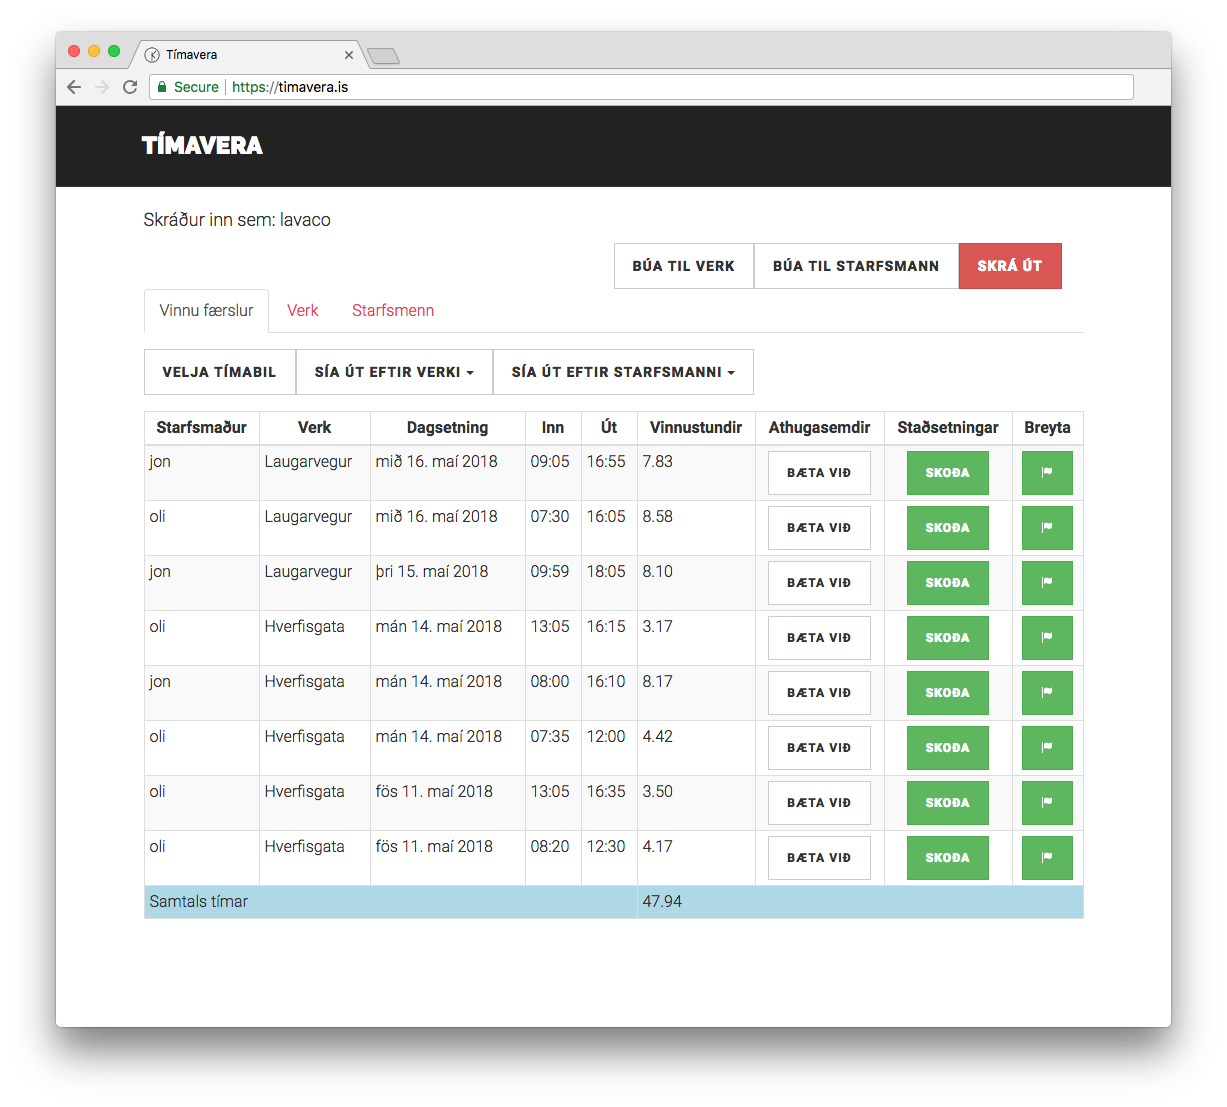Screen dimensions: 1227x1107
Task: Click Skoða for jon 16. maí row
Action: coord(948,473)
